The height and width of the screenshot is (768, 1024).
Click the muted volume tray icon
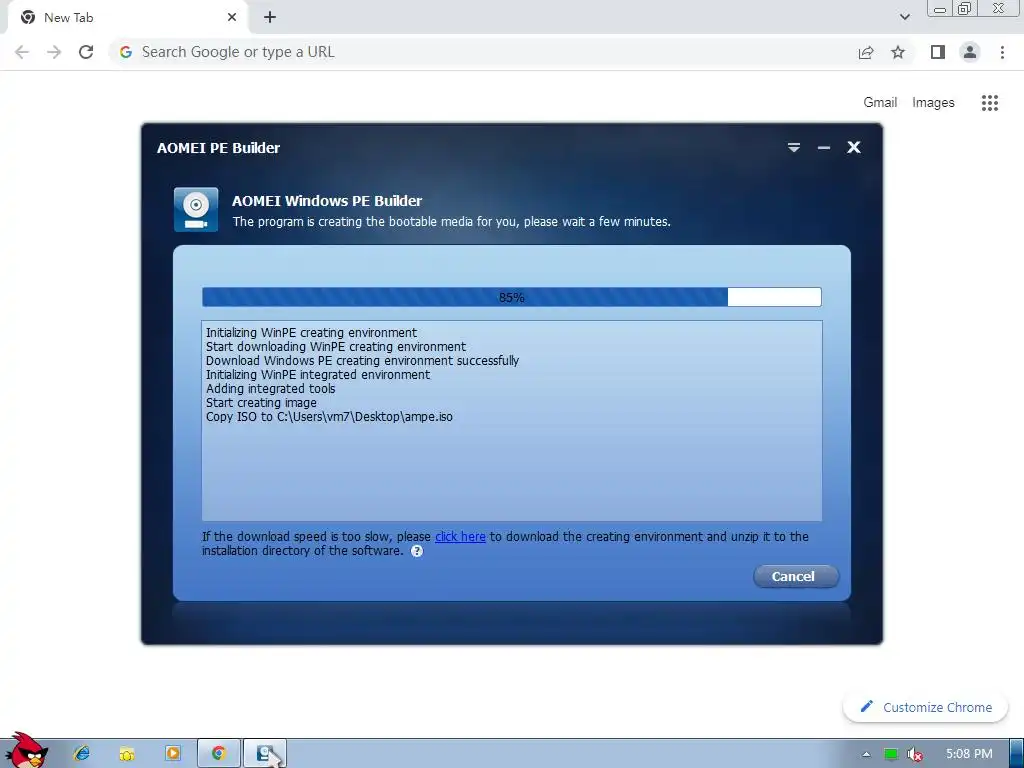[914, 754]
